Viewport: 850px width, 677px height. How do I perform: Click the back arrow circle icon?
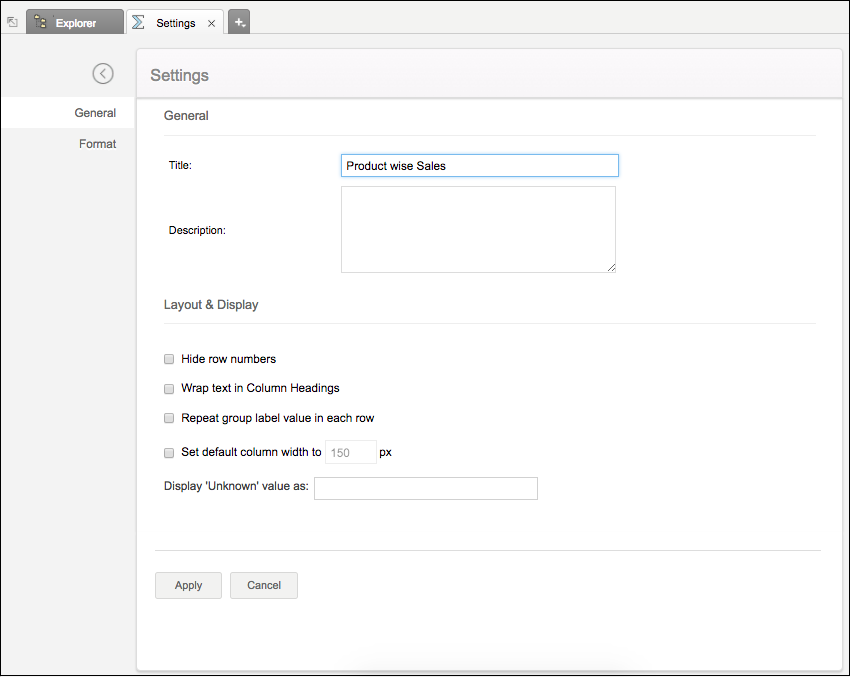point(103,74)
